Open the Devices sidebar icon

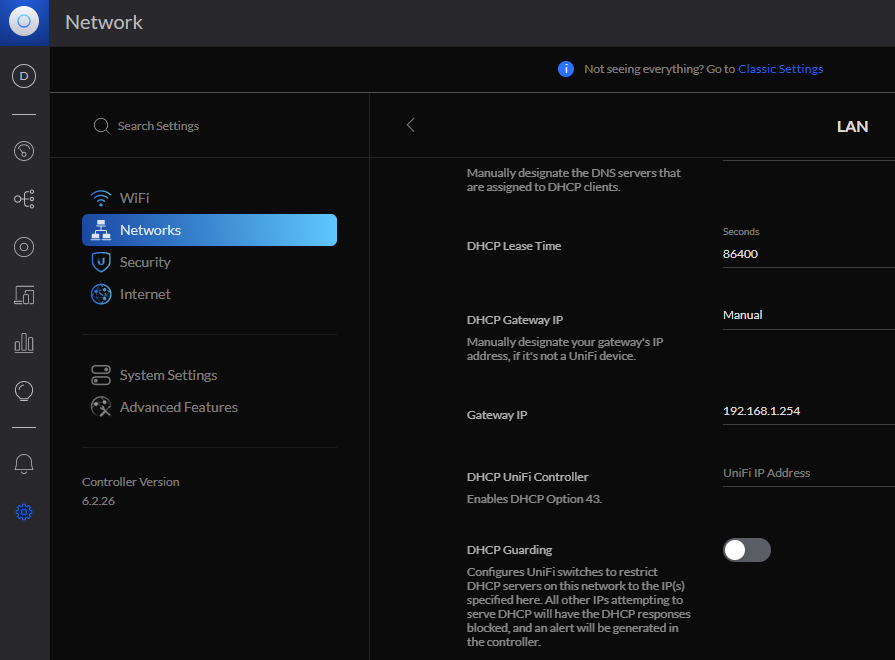(x=24, y=247)
